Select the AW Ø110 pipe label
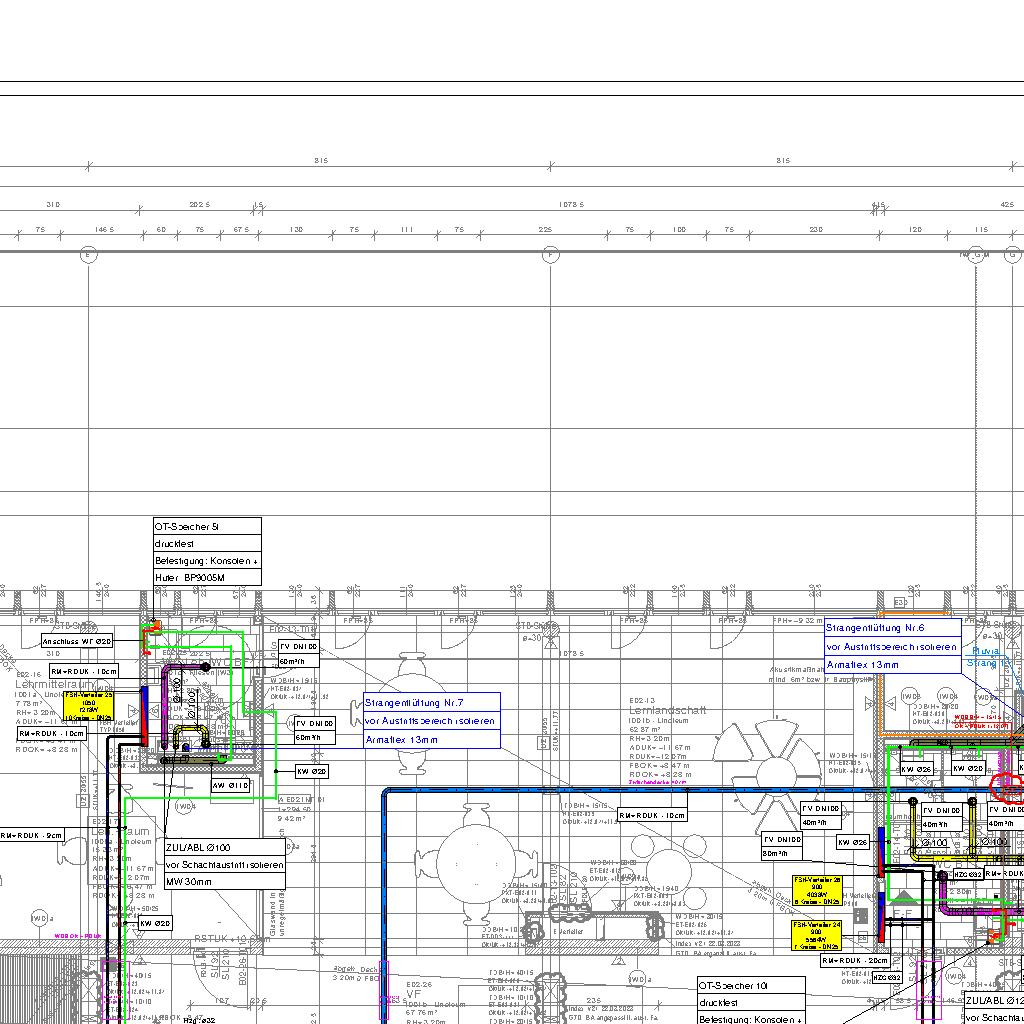The image size is (1024, 1024). click(230, 786)
